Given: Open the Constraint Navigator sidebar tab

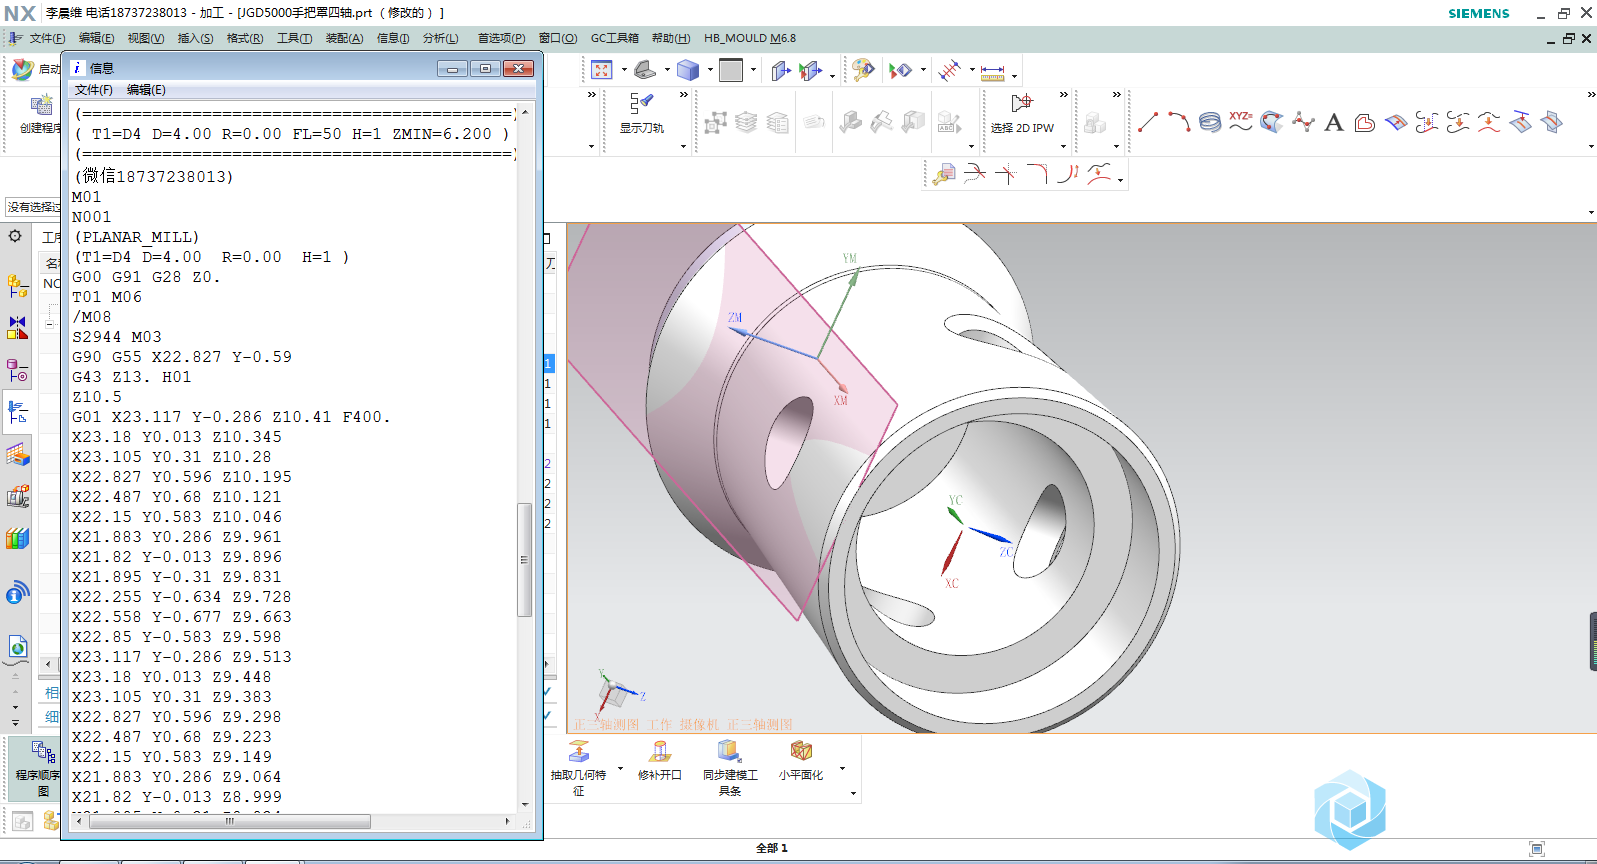Looking at the screenshot, I should pos(17,329).
